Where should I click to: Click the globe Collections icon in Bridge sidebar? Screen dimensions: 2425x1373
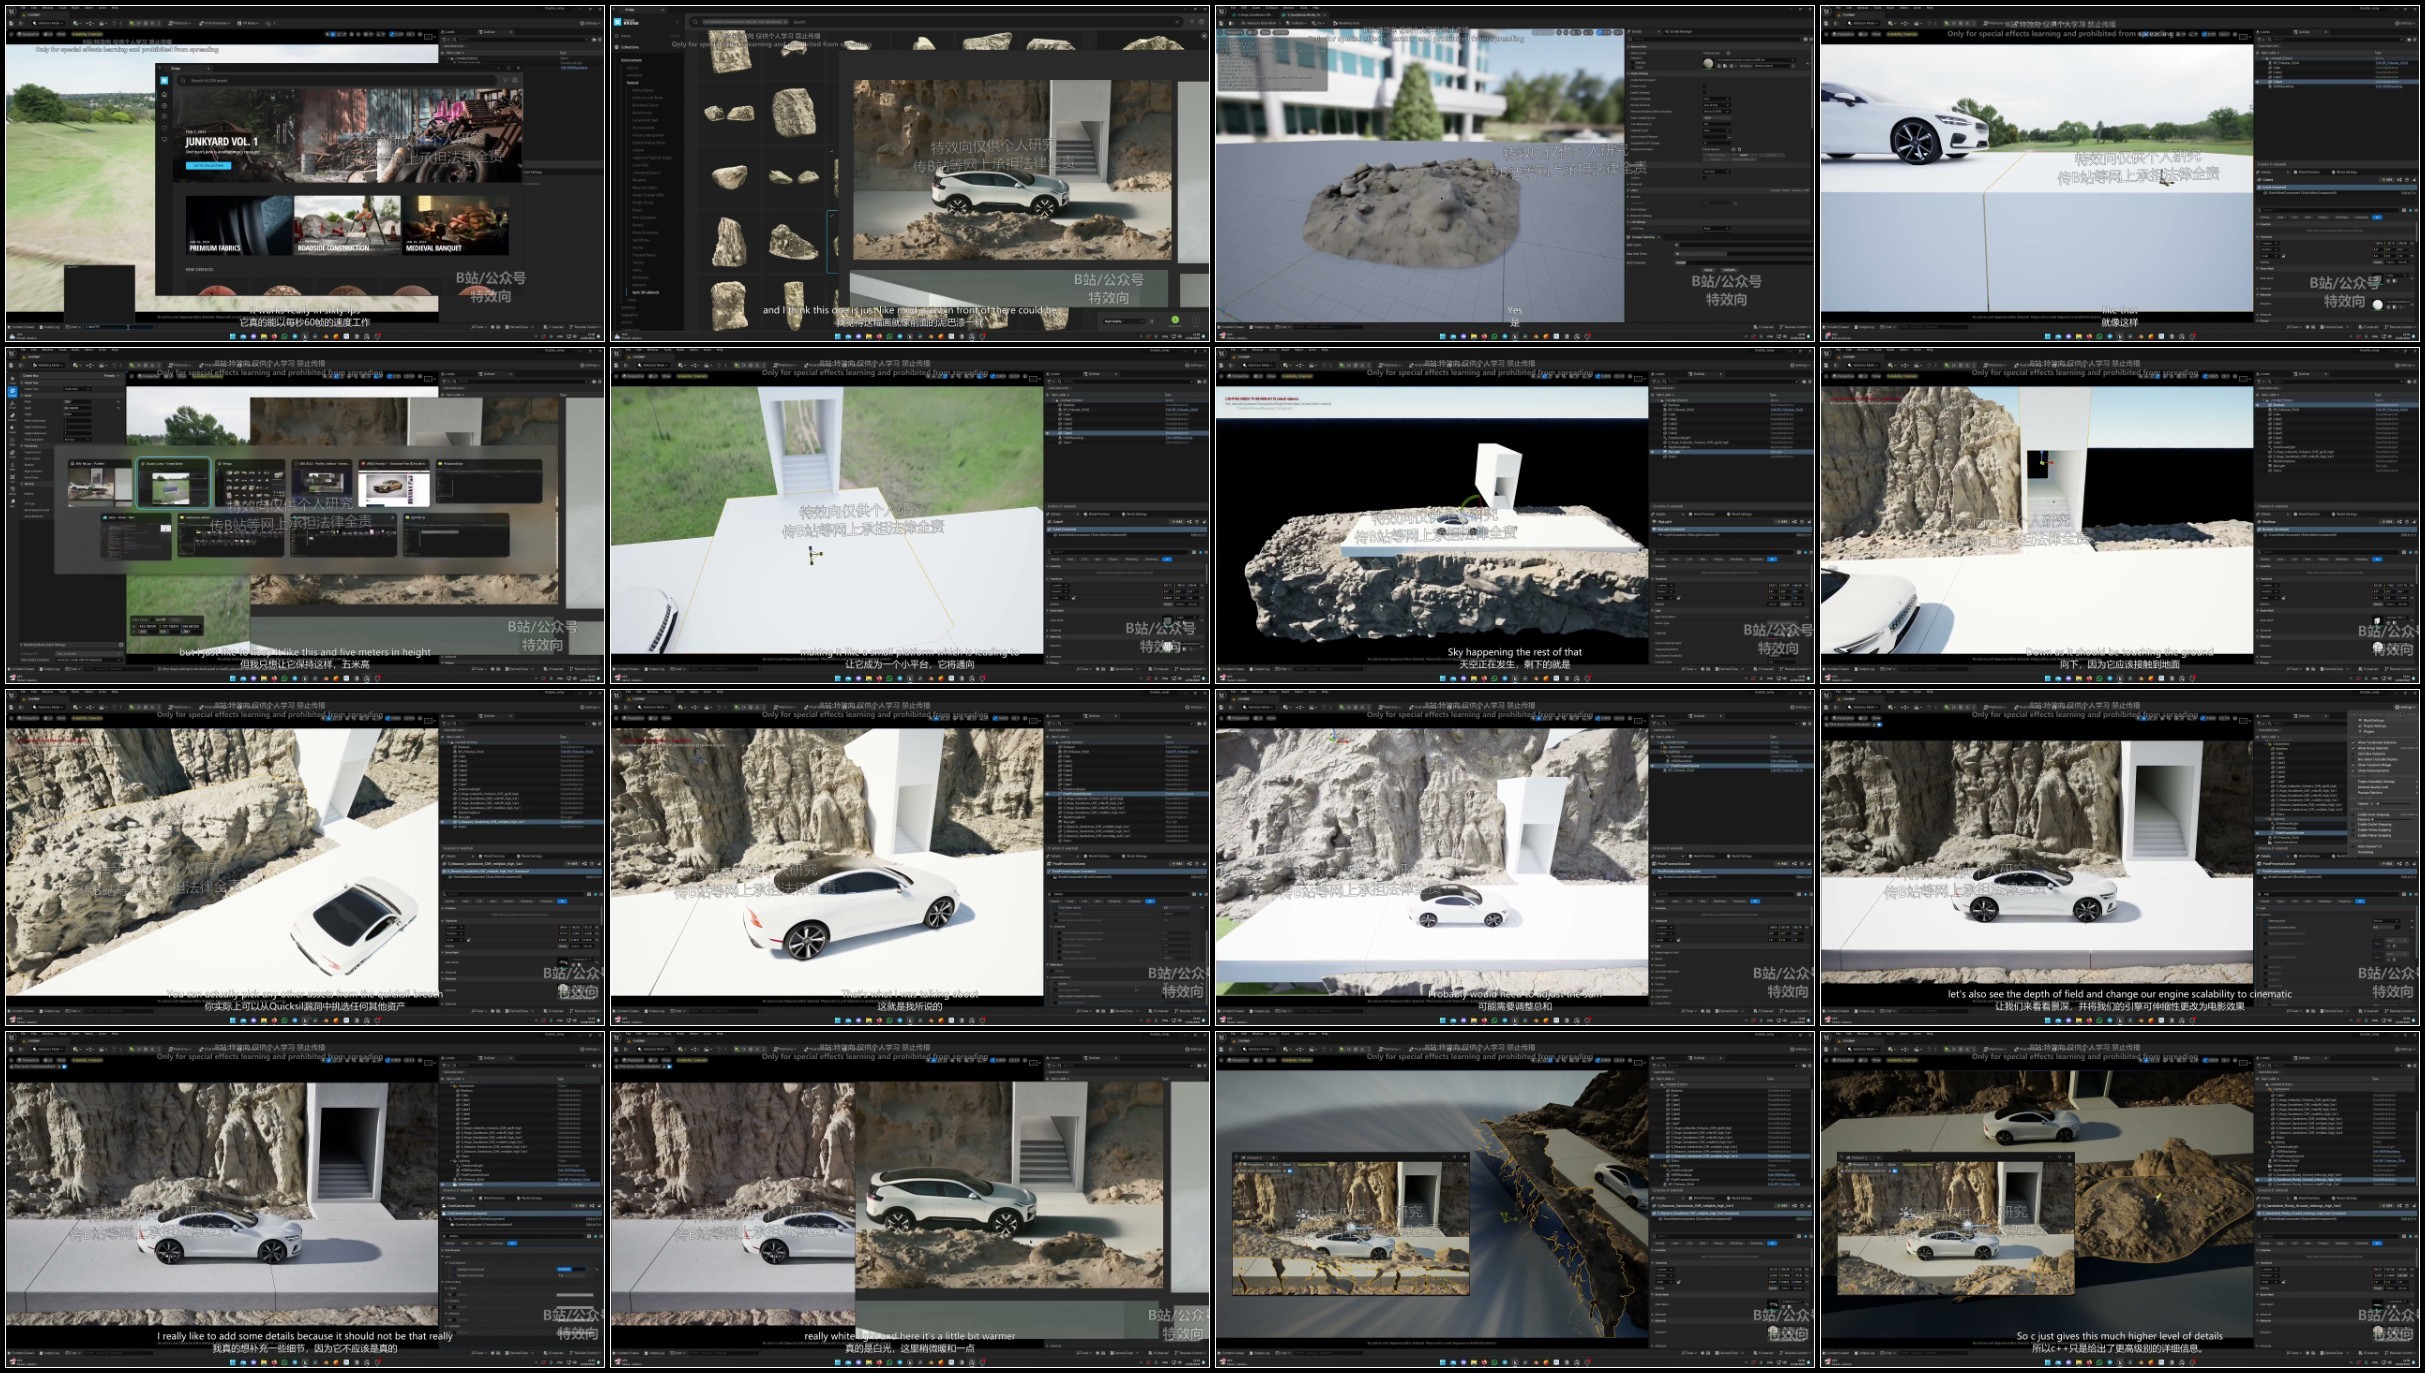coord(164,106)
